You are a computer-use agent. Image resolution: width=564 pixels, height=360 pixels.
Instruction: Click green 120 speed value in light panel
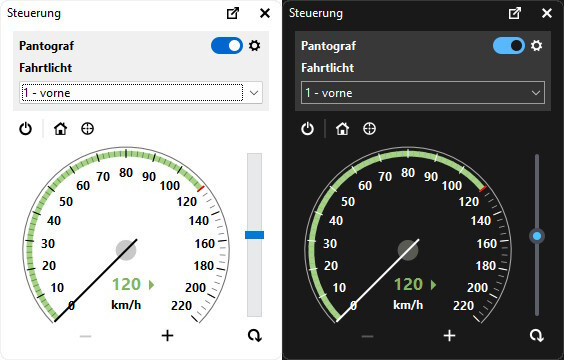pyautogui.click(x=126, y=284)
